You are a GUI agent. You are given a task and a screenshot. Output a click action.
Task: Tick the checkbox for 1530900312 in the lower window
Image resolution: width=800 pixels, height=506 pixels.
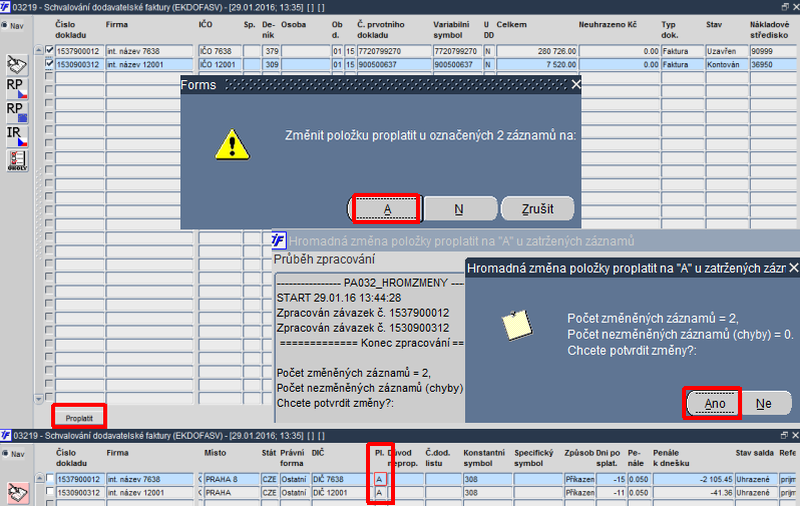[x=49, y=492]
